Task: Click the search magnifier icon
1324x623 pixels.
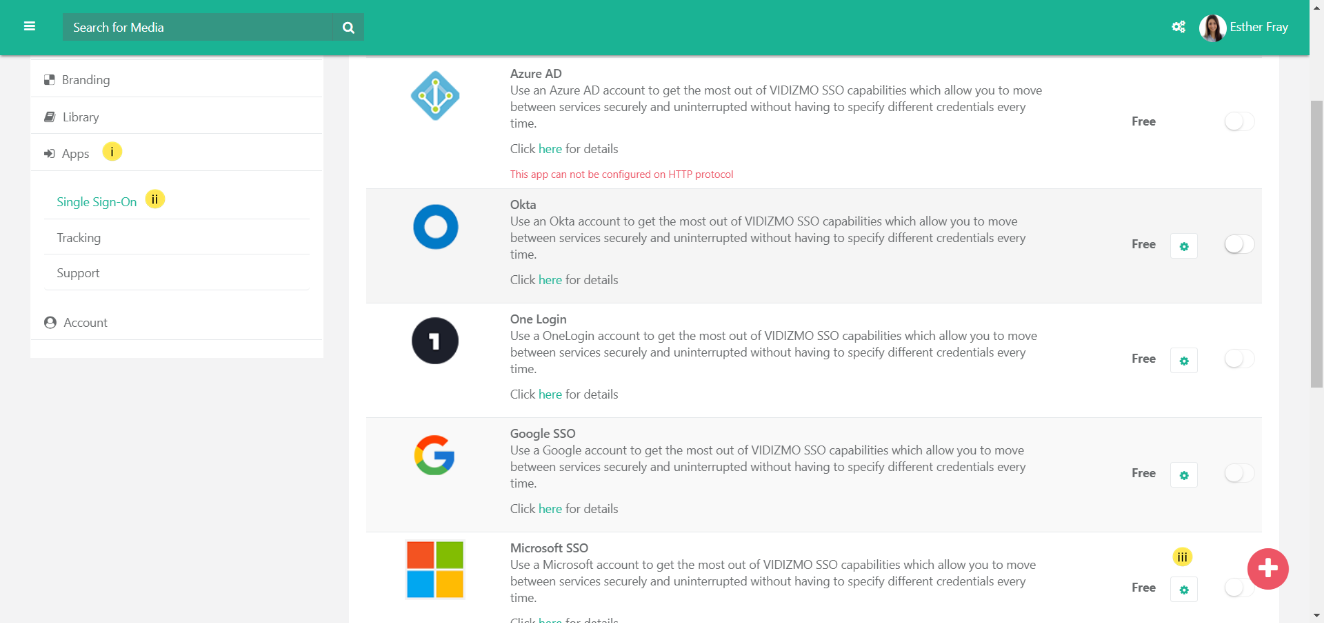Action: 348,28
